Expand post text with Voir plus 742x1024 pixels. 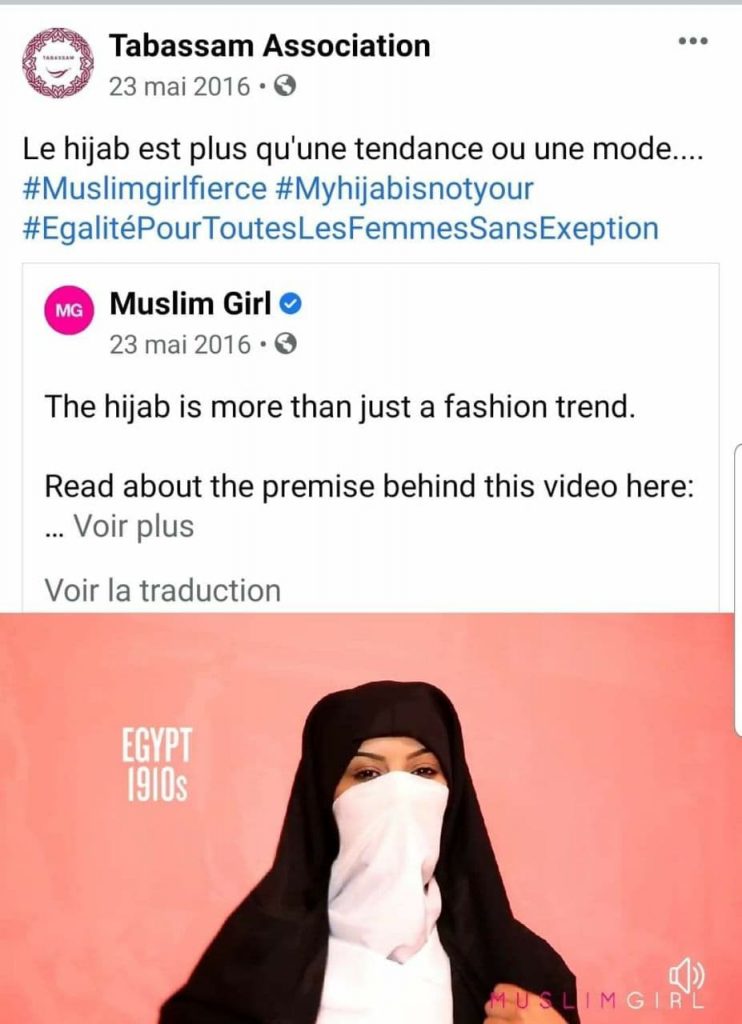coord(133,526)
